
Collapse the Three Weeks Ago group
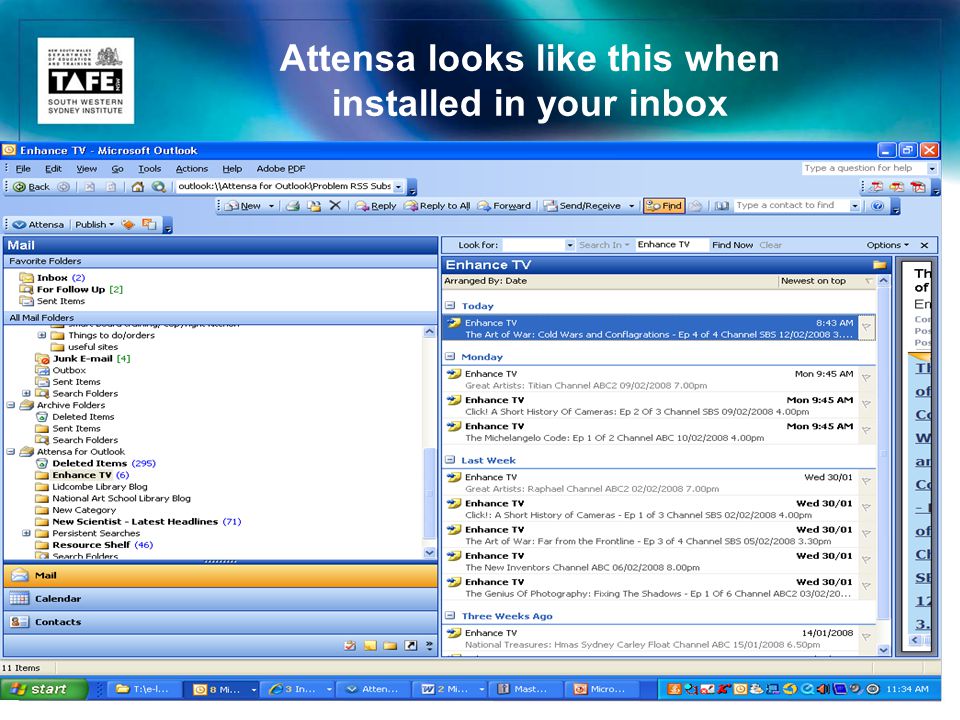click(450, 616)
